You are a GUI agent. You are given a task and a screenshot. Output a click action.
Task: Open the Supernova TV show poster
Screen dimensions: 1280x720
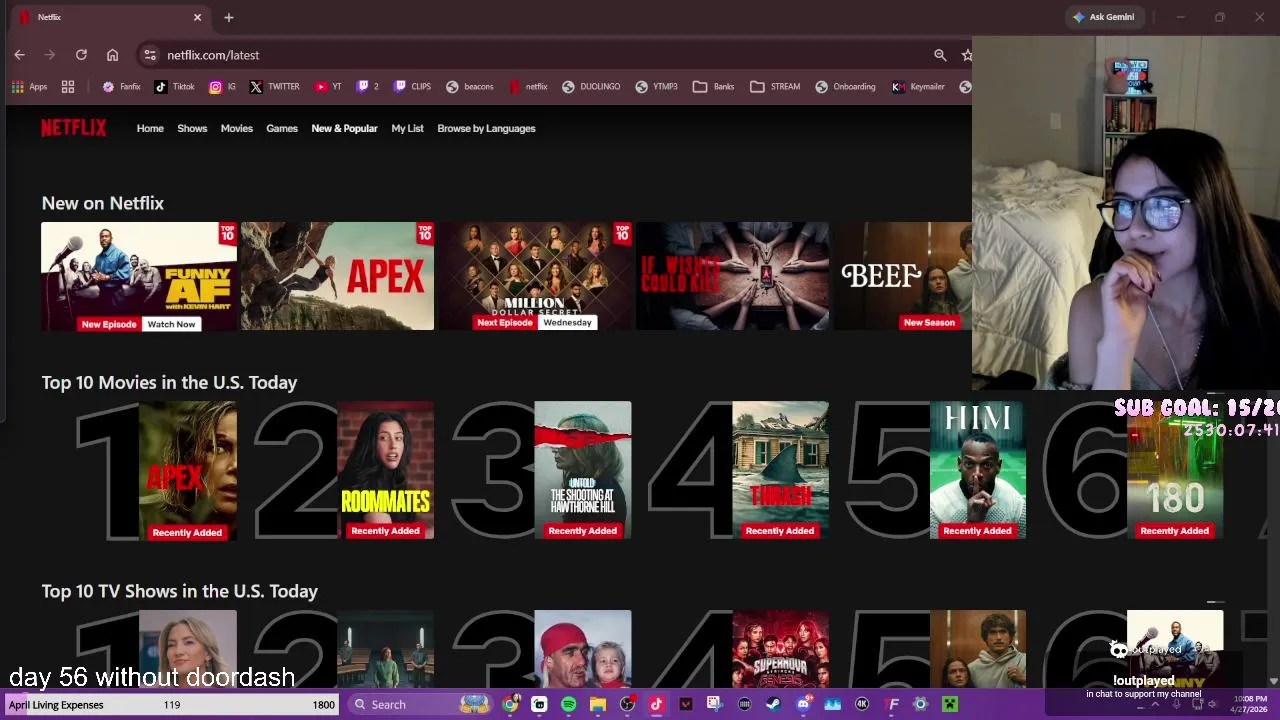[780, 649]
